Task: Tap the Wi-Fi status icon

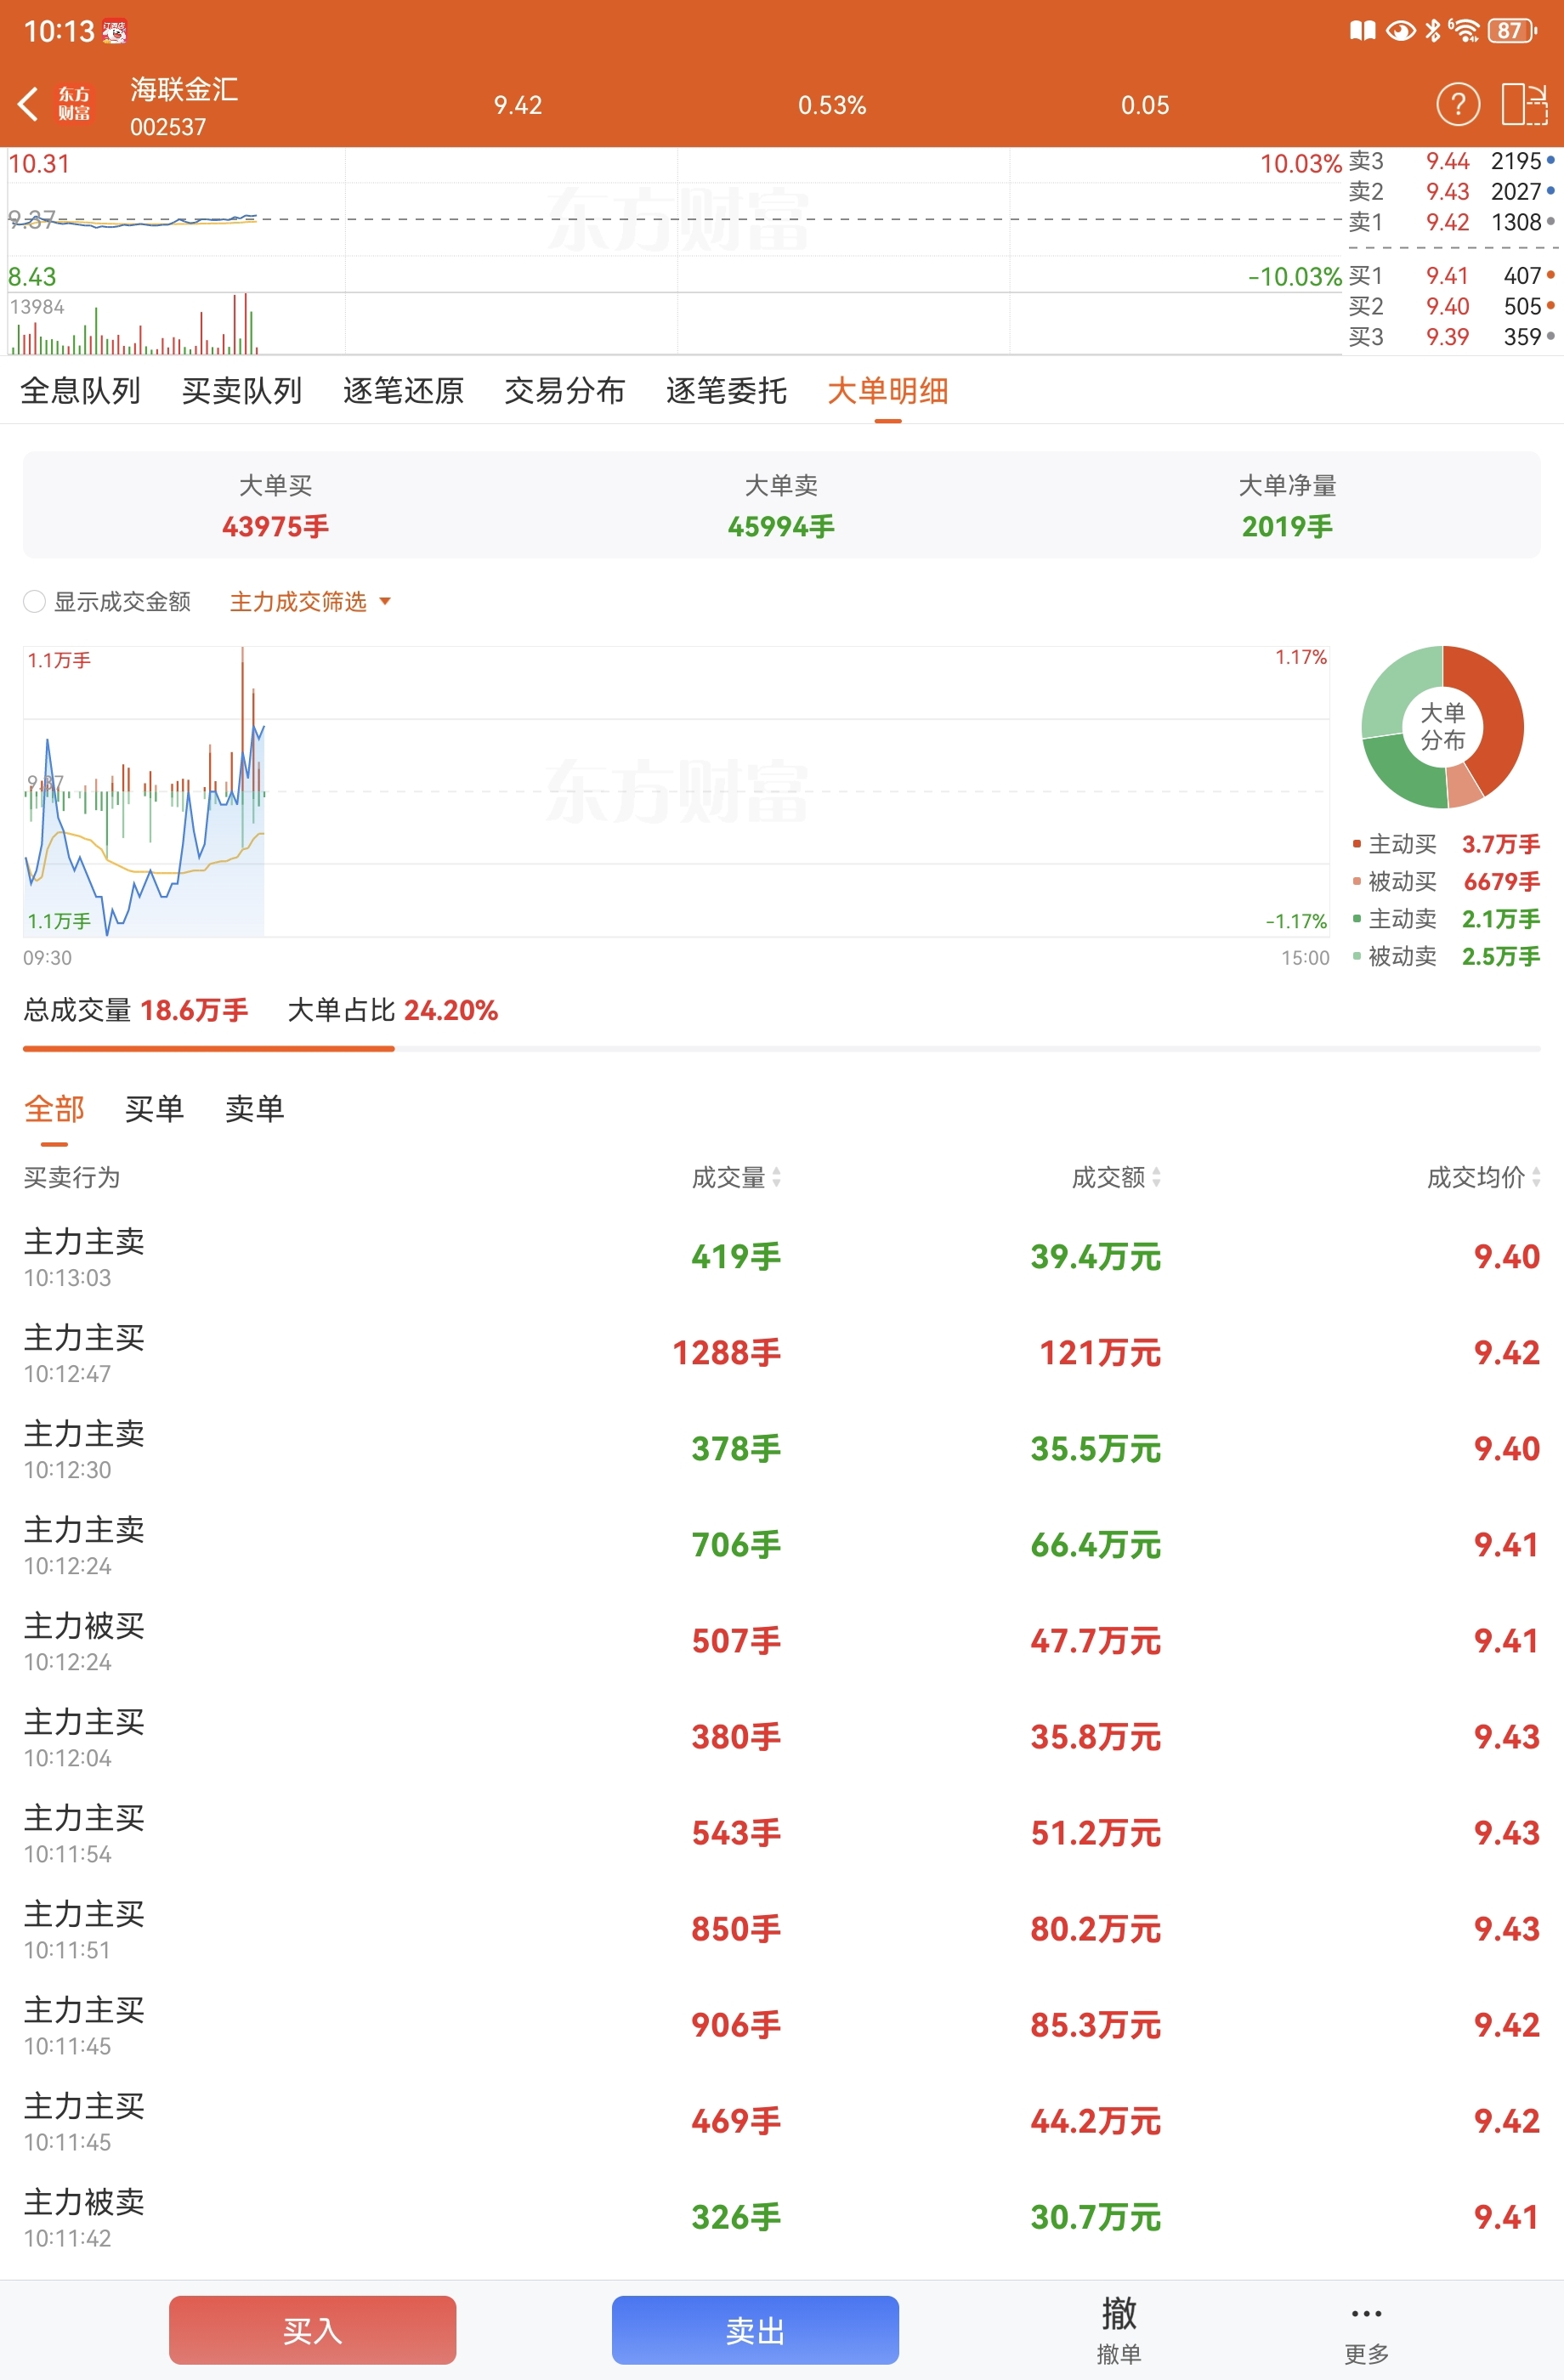Action: point(1464,31)
